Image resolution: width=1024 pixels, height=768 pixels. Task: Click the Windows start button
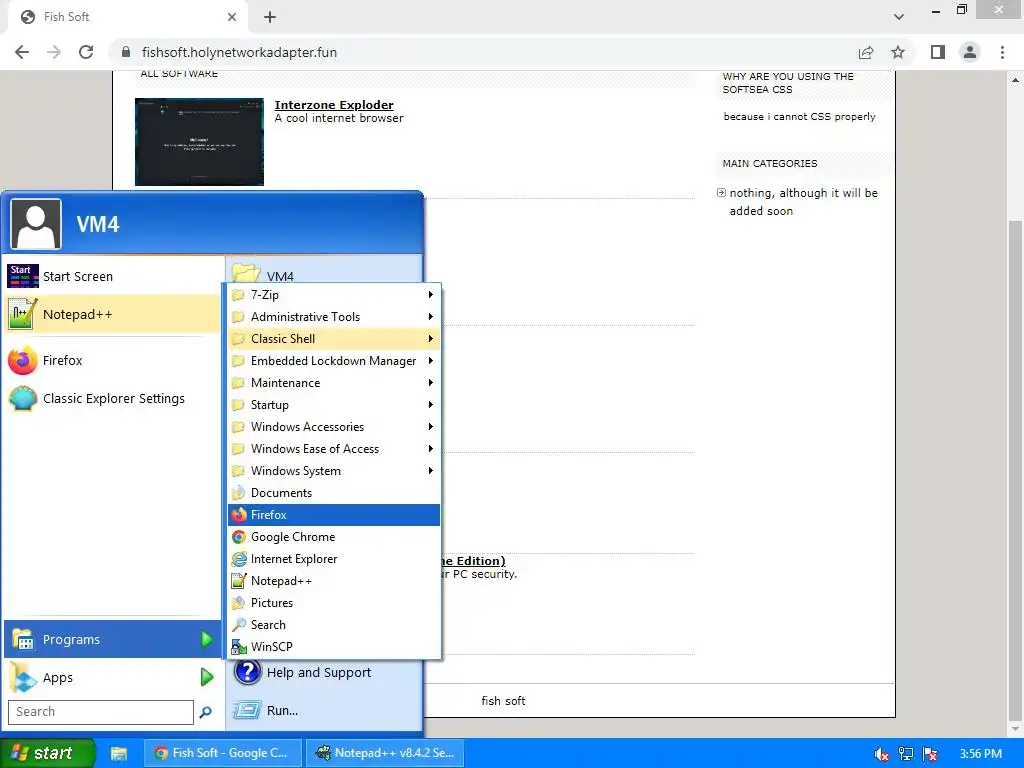(x=46, y=753)
